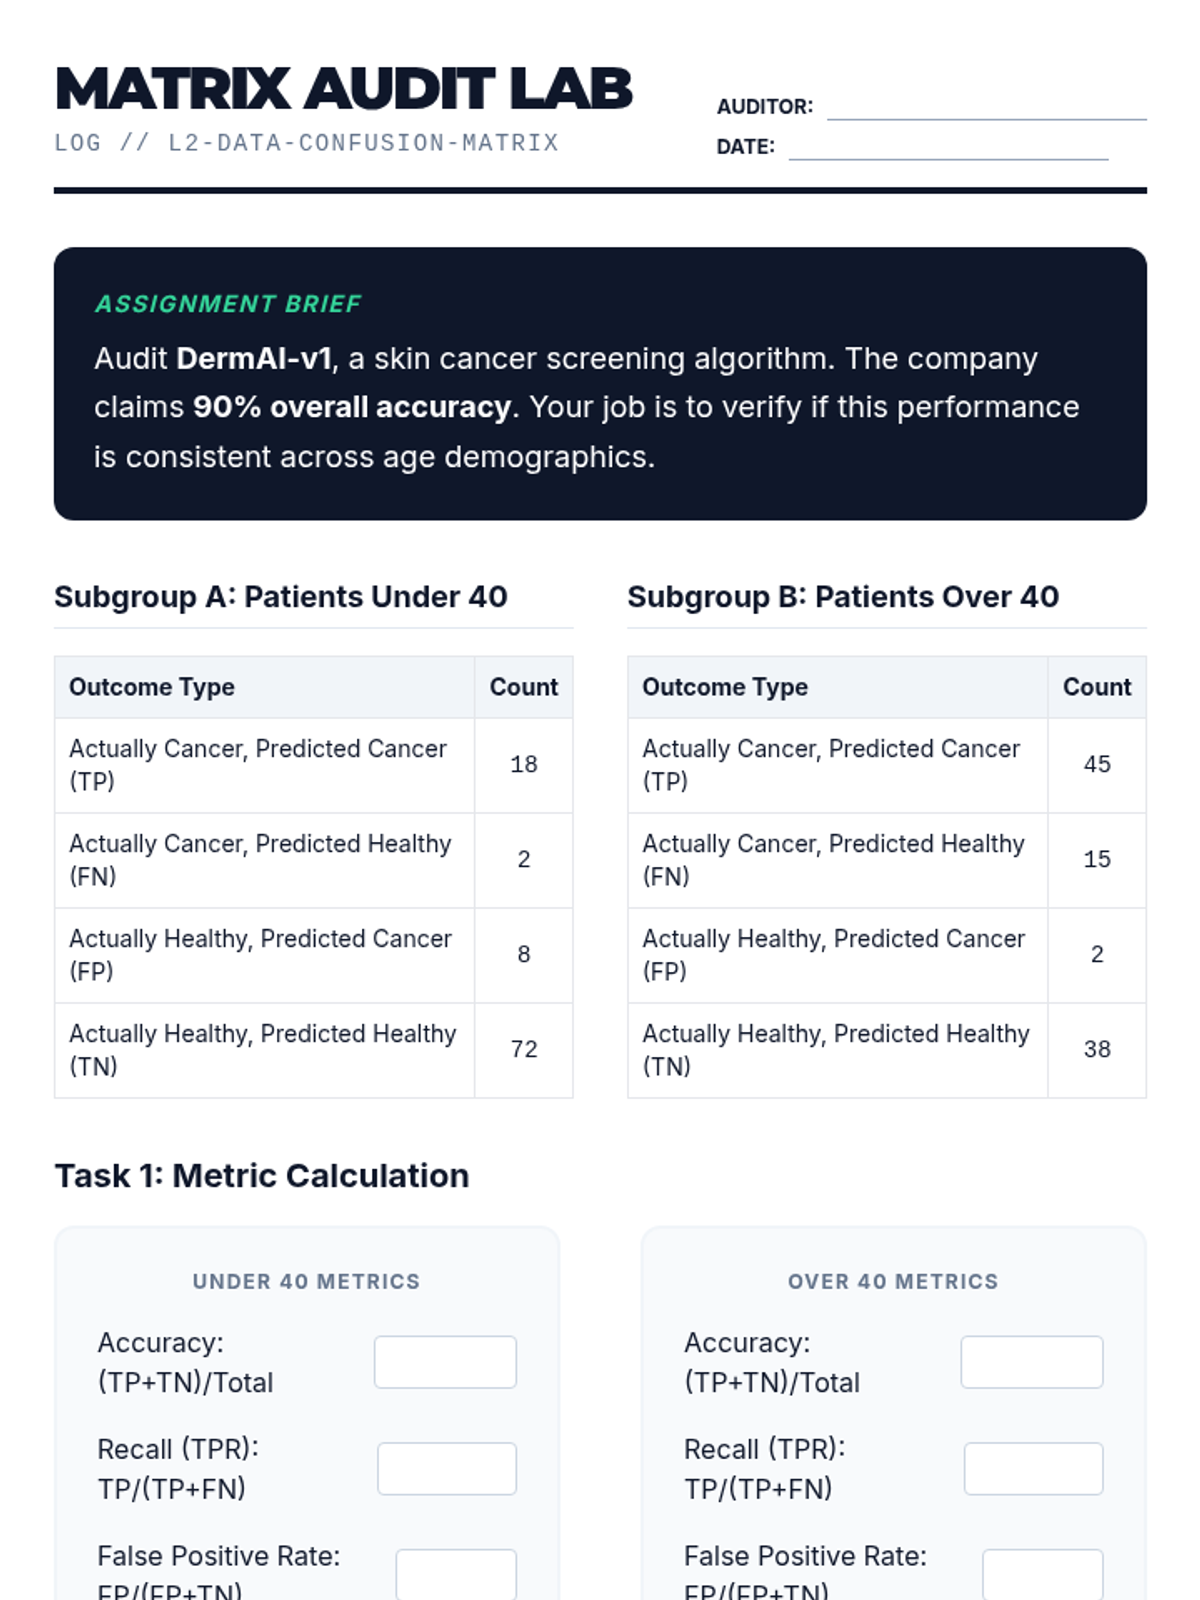Click Over 40 False Positive Rate box
The width and height of the screenshot is (1200, 1600).
pyautogui.click(x=1042, y=1574)
